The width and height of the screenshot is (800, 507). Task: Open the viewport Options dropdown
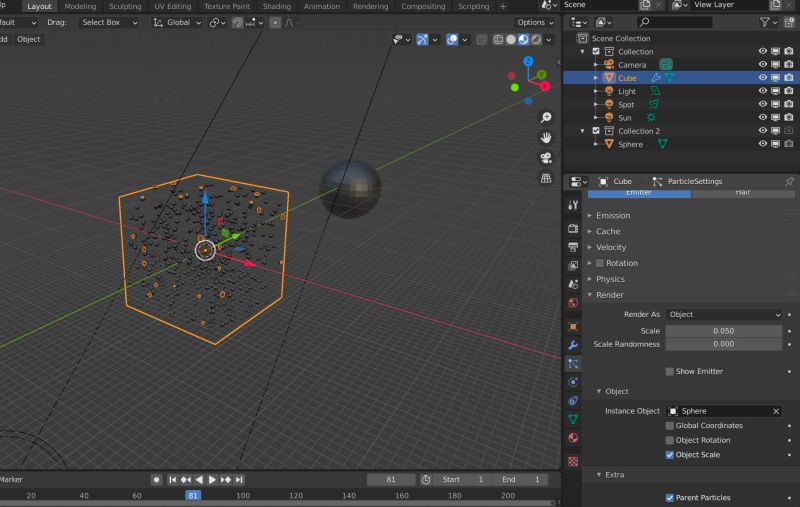click(x=535, y=22)
